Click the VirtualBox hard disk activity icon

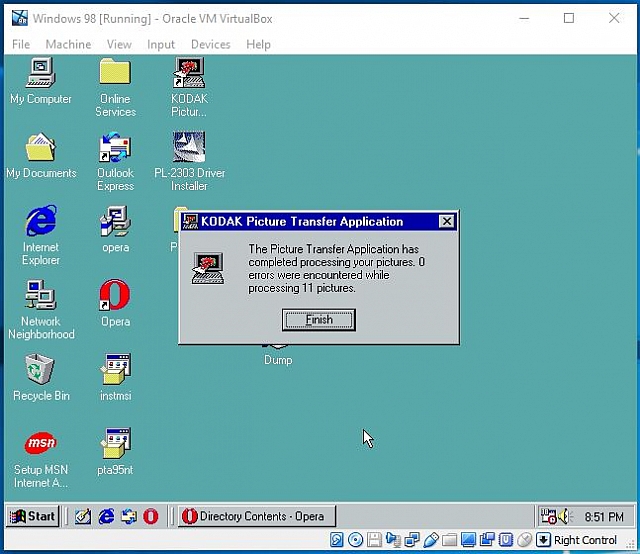(337, 540)
